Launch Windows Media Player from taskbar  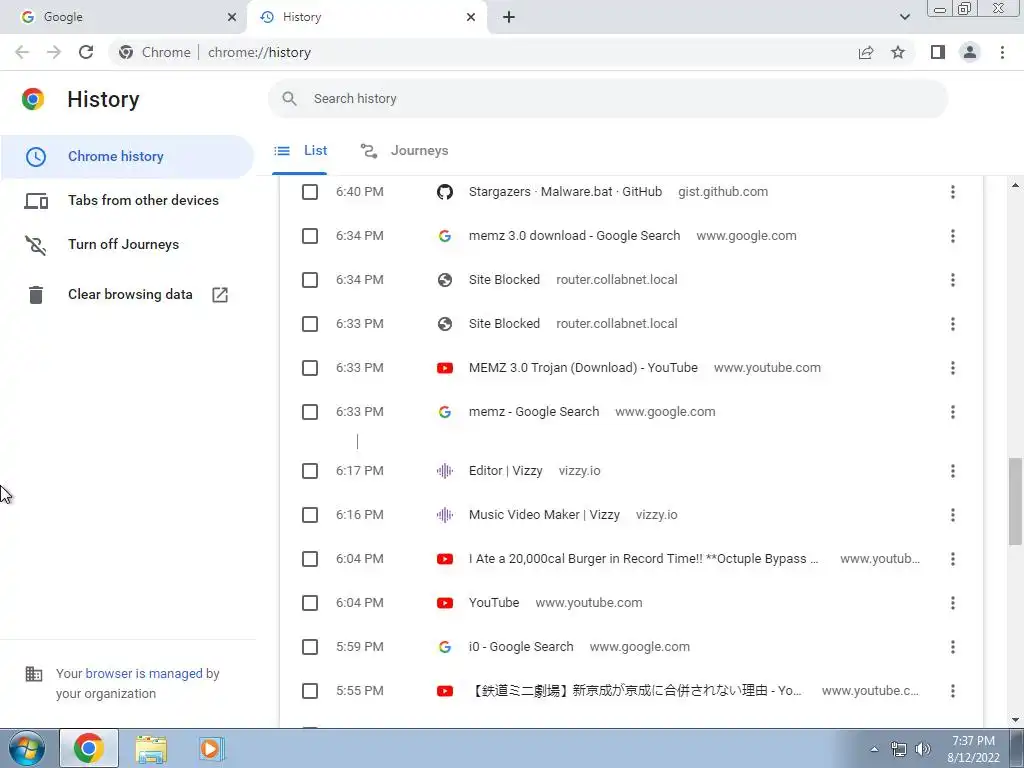(210, 749)
